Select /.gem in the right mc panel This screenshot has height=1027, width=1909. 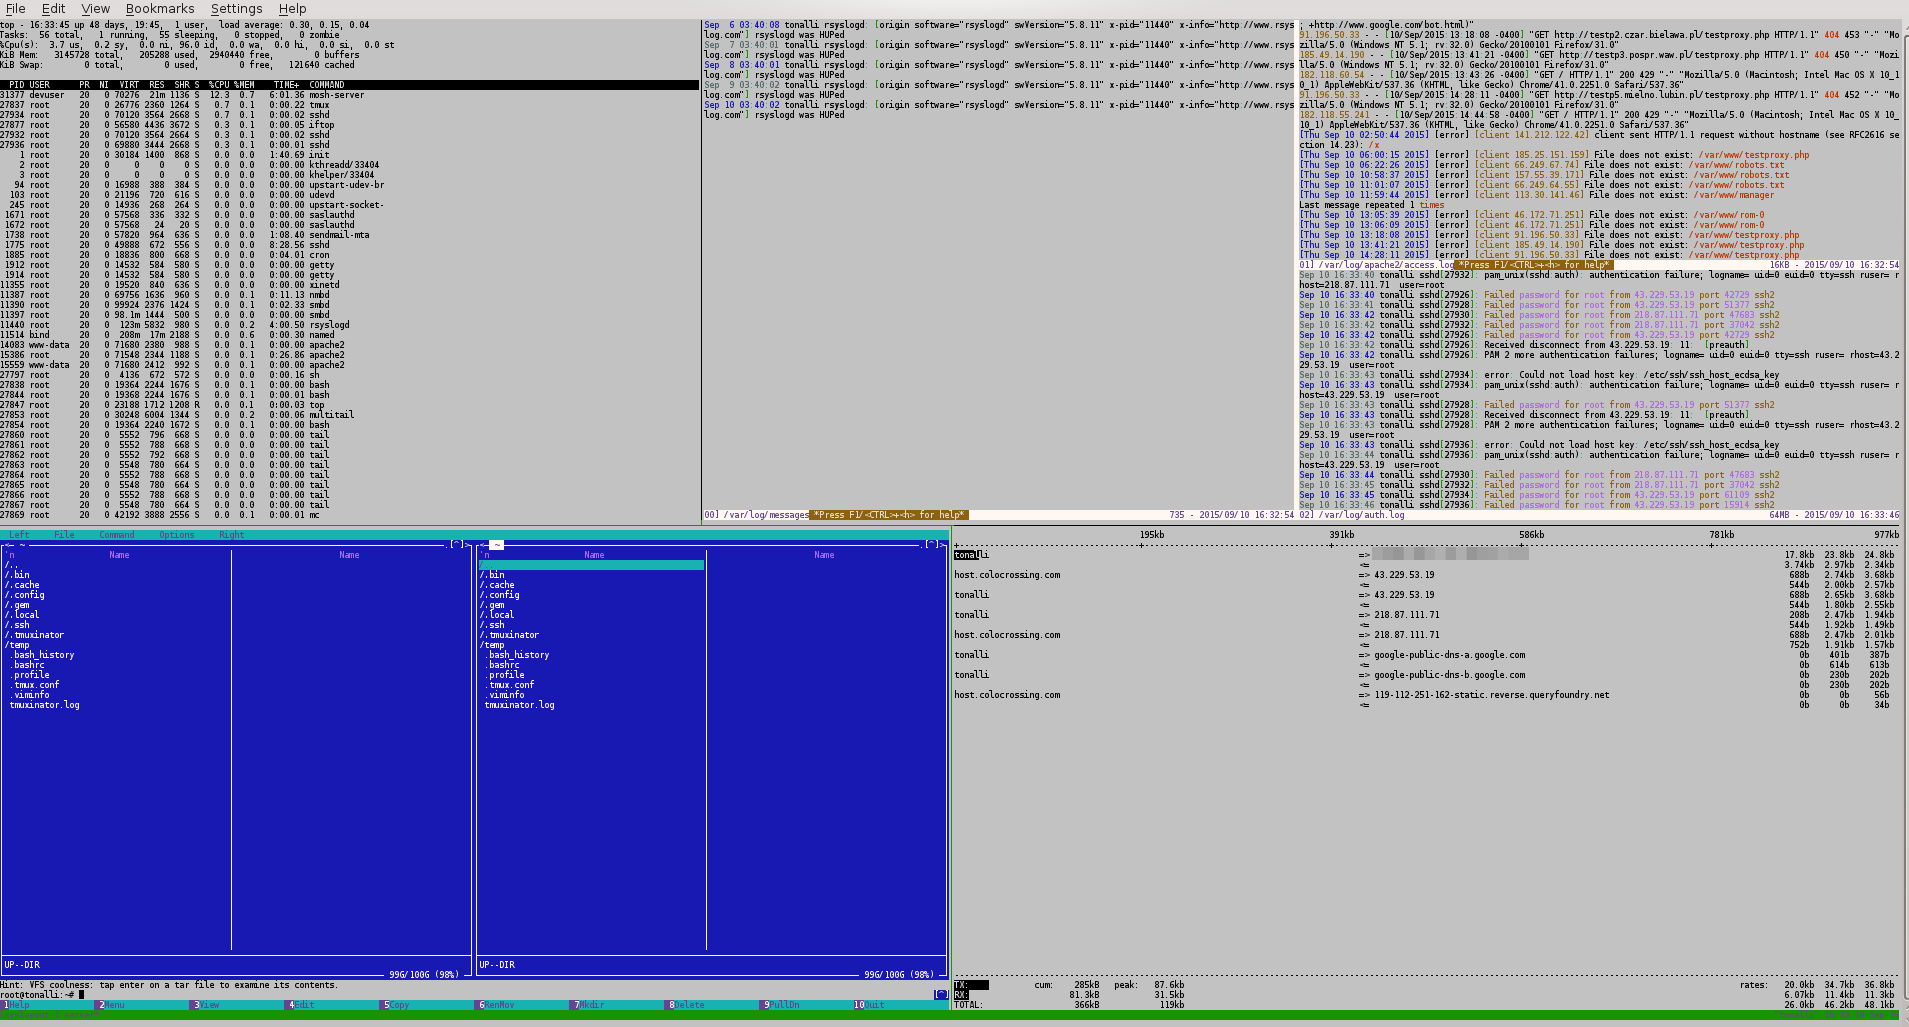tap(492, 605)
